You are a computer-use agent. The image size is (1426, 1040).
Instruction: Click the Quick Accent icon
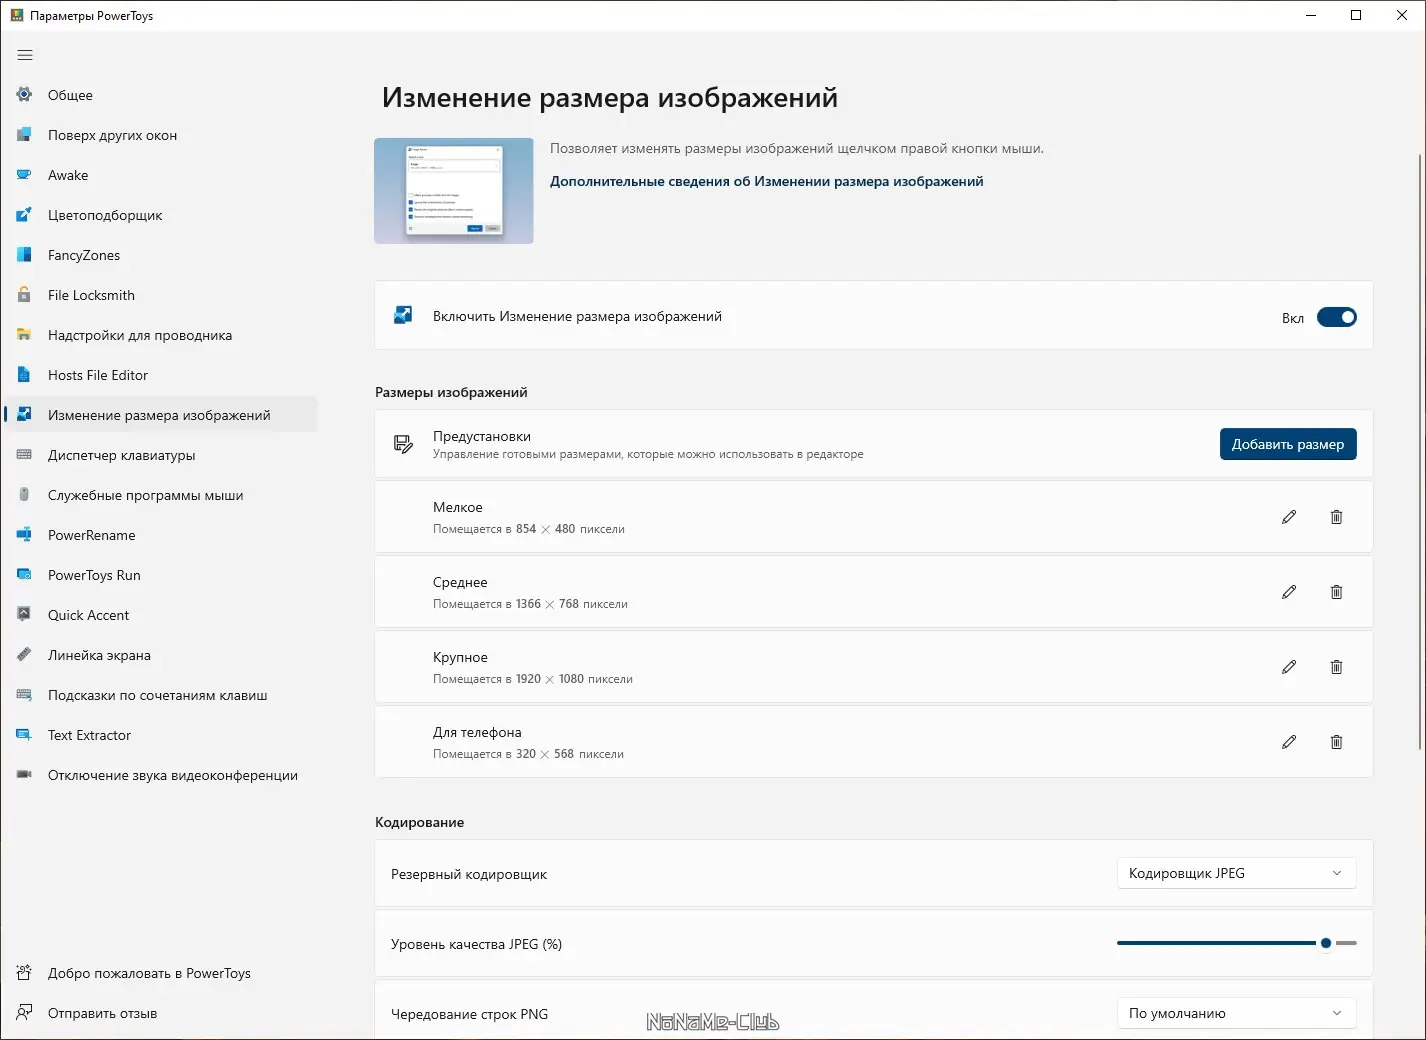click(x=24, y=615)
